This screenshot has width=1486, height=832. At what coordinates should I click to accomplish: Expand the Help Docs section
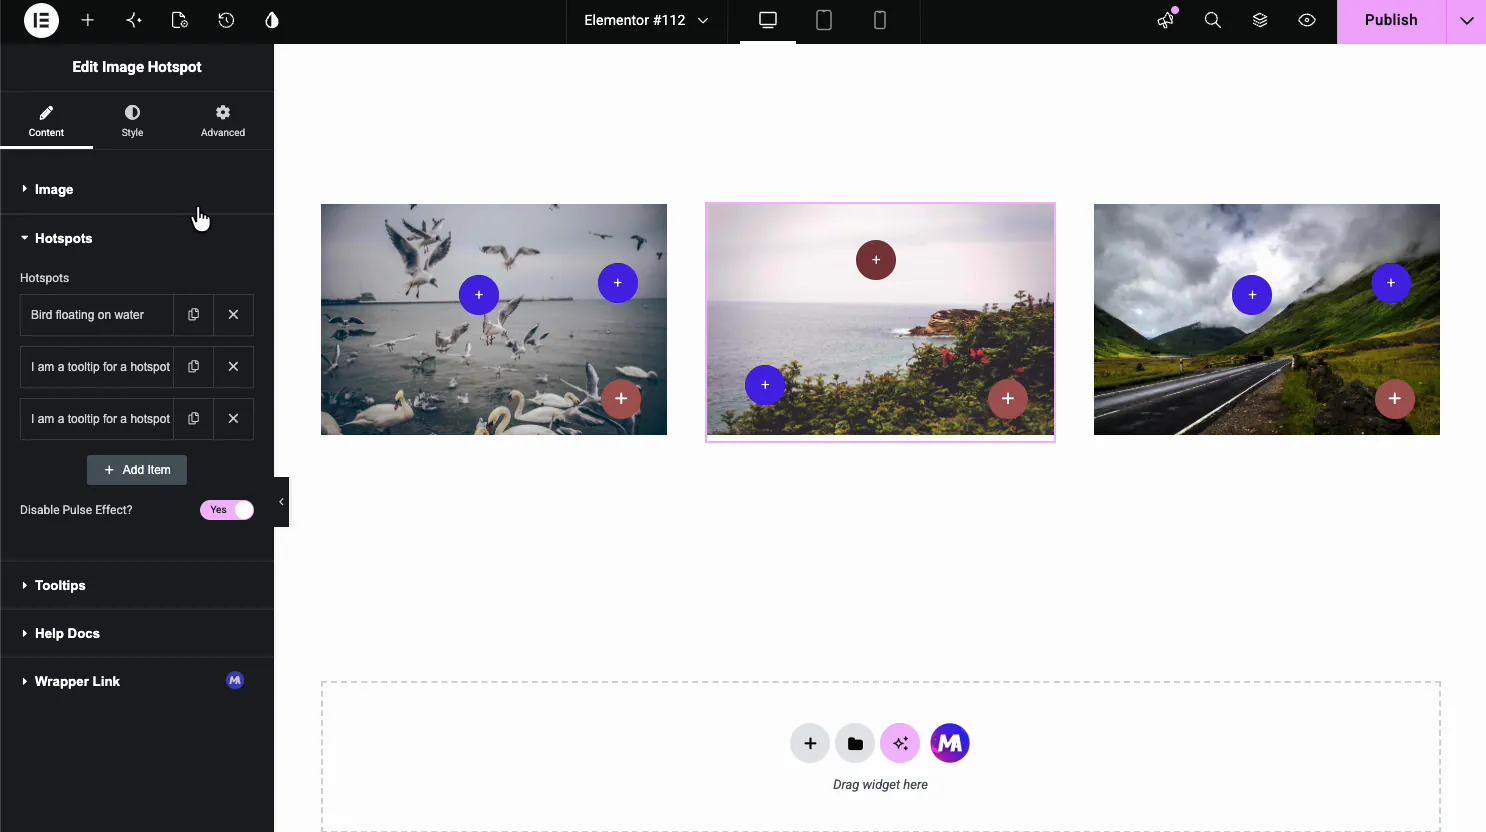pos(137,633)
